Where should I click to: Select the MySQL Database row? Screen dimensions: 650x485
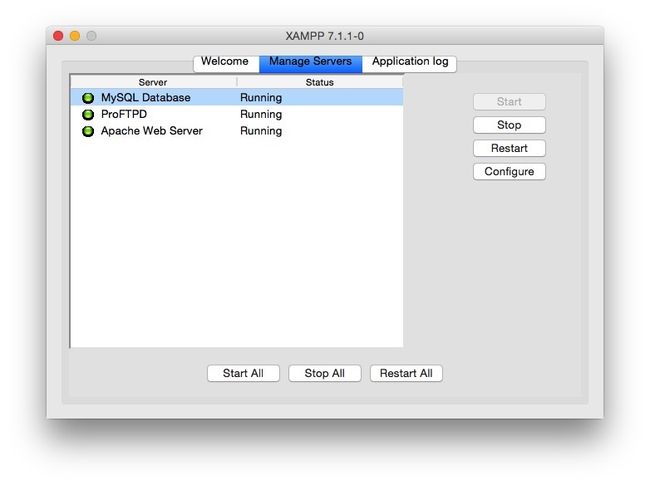tap(237, 98)
